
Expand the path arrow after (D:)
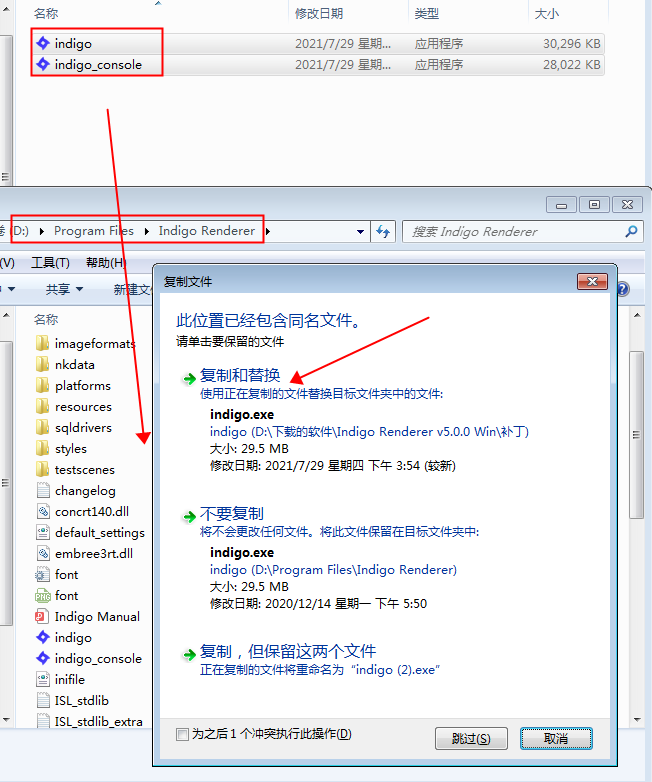[x=42, y=231]
